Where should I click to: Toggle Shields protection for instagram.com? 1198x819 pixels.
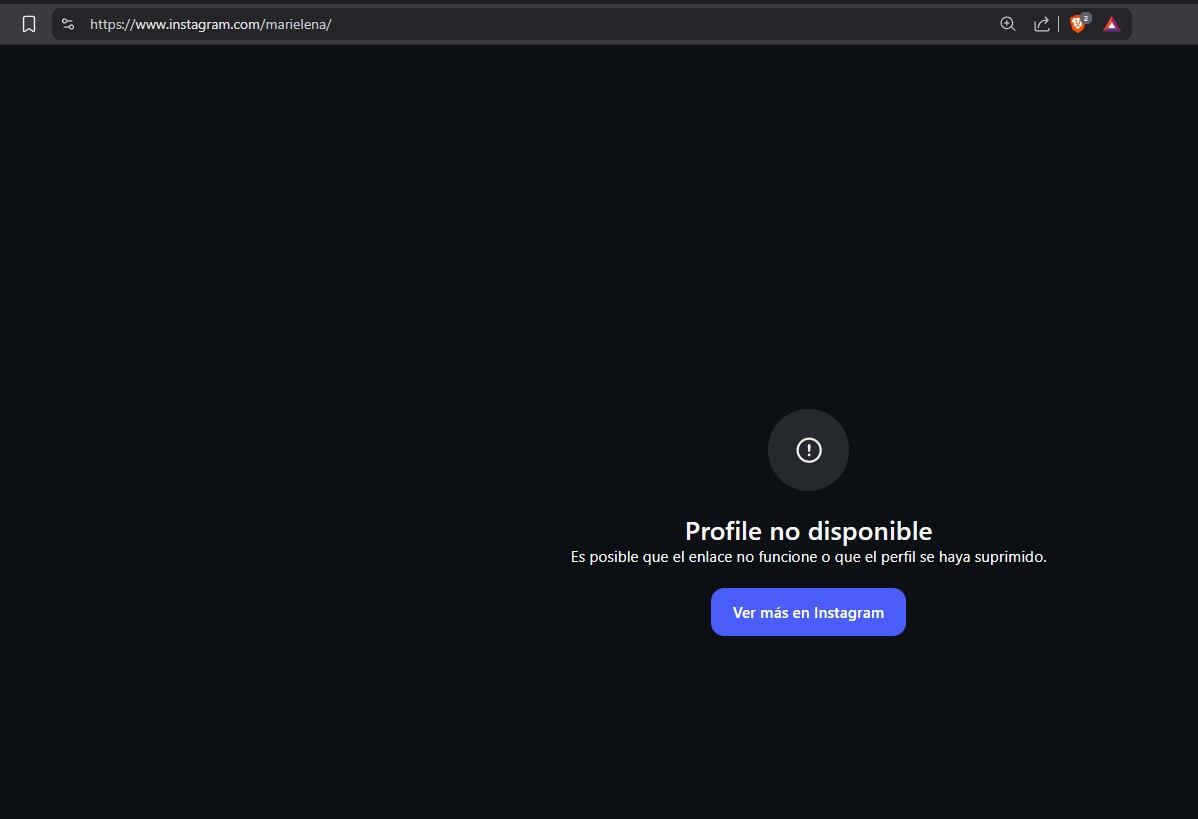[x=1077, y=23]
